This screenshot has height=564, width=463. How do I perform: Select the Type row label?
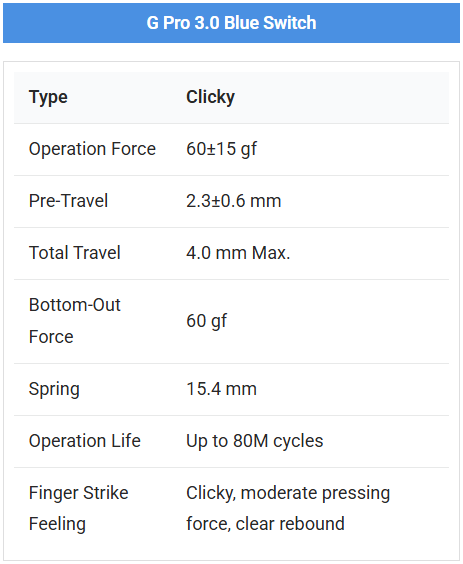48,97
